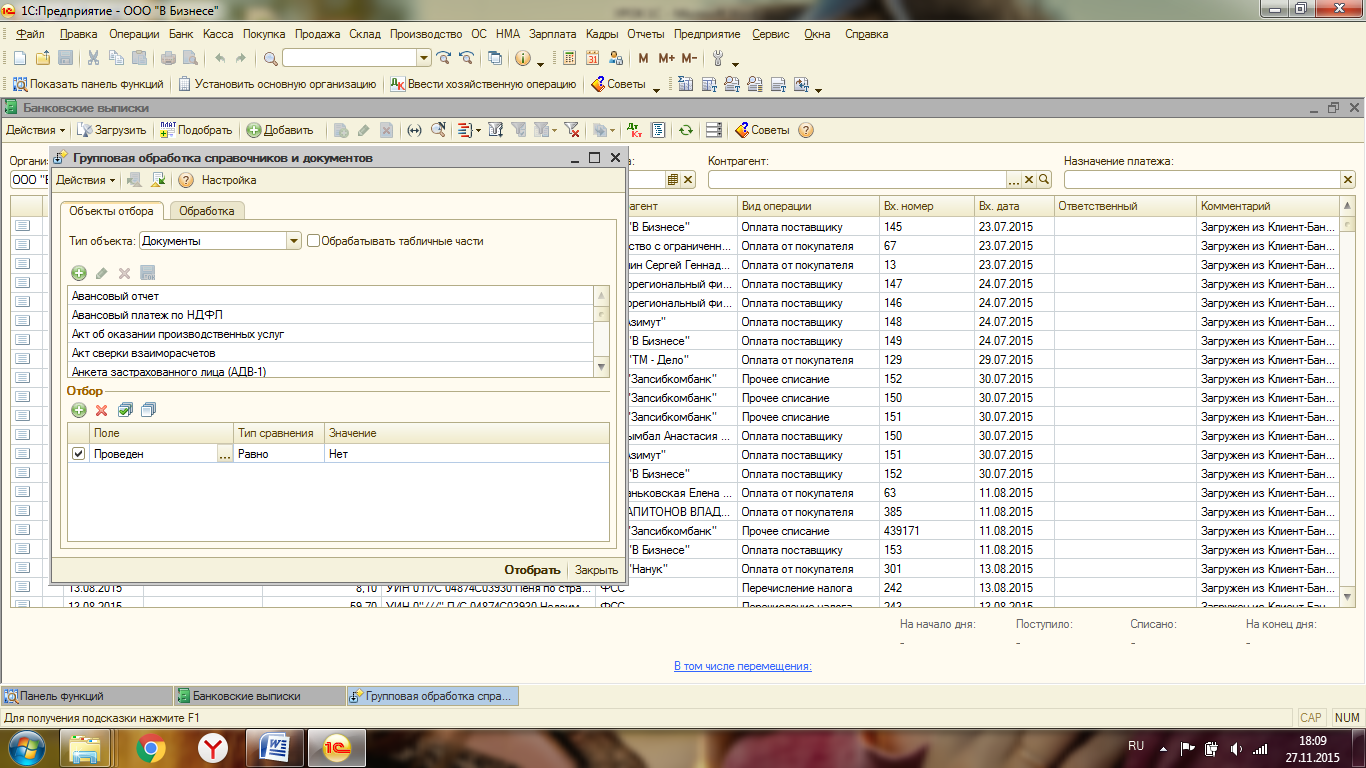The image size is (1366, 768).
Task: Click Установить основную организацию
Action: click(277, 85)
